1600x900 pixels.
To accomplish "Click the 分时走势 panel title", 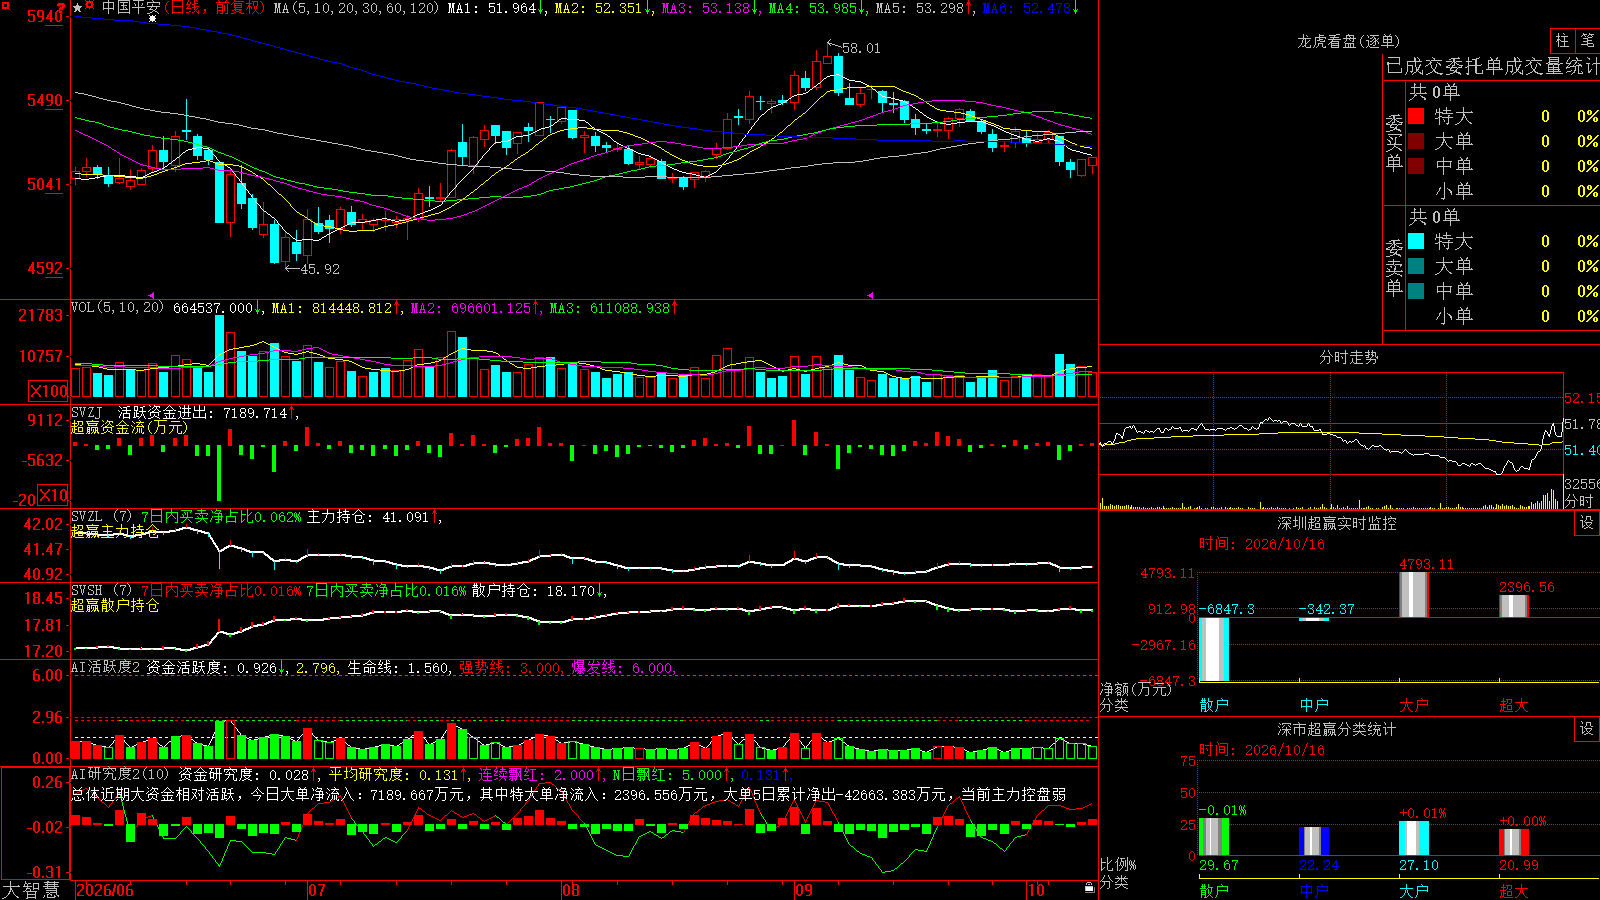I will pos(1348,357).
